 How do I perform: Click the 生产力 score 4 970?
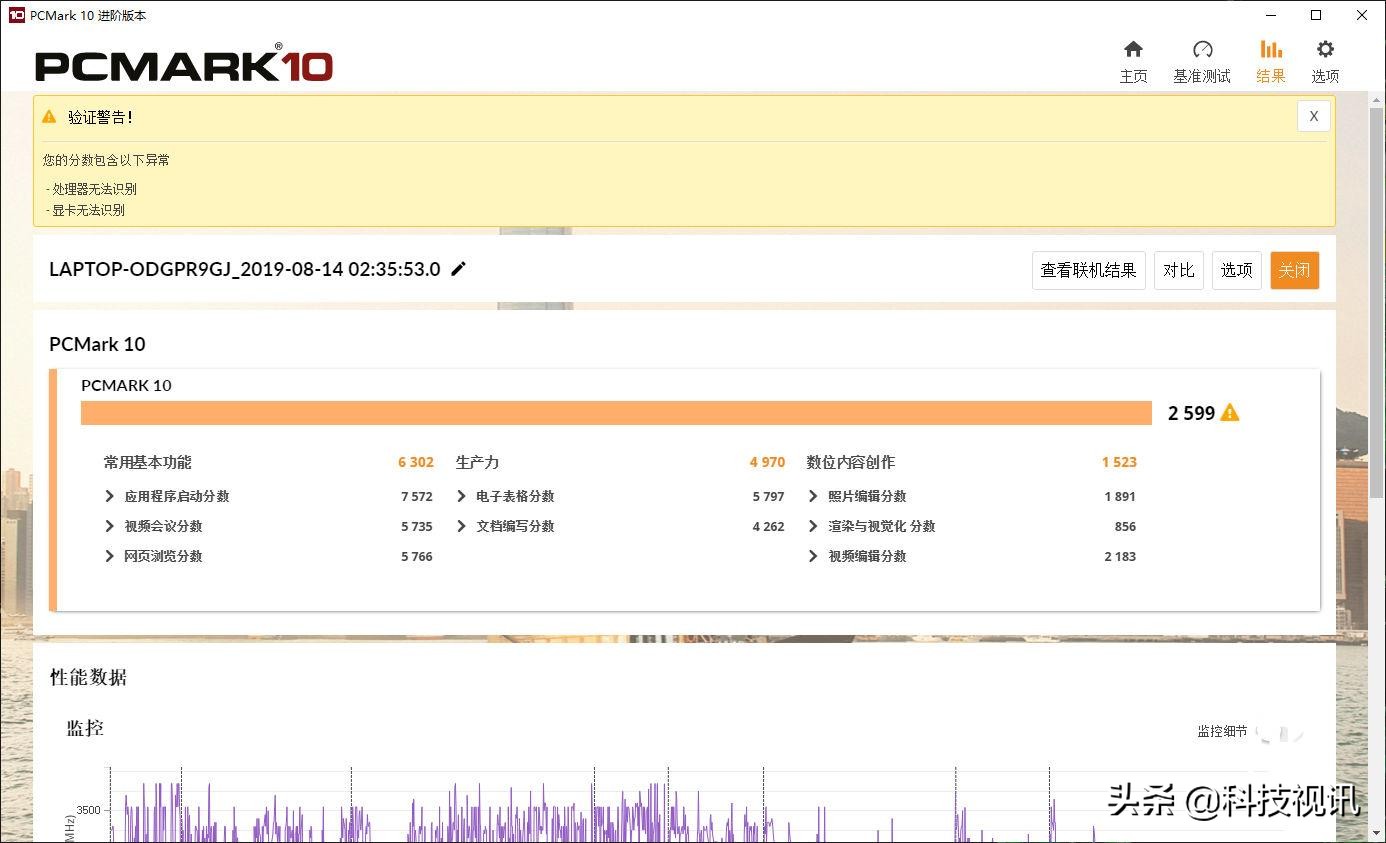click(x=767, y=462)
